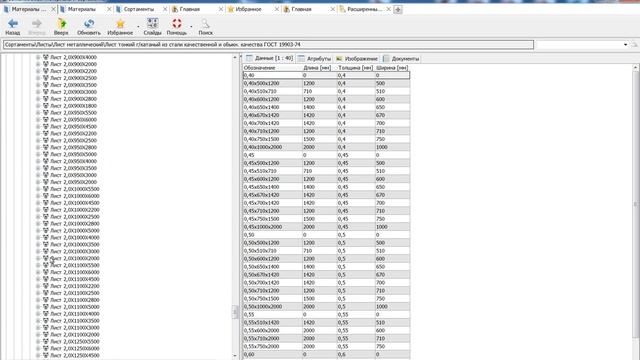Expand the Лист 2,0X1000X4500 tree node

click(x=38, y=203)
